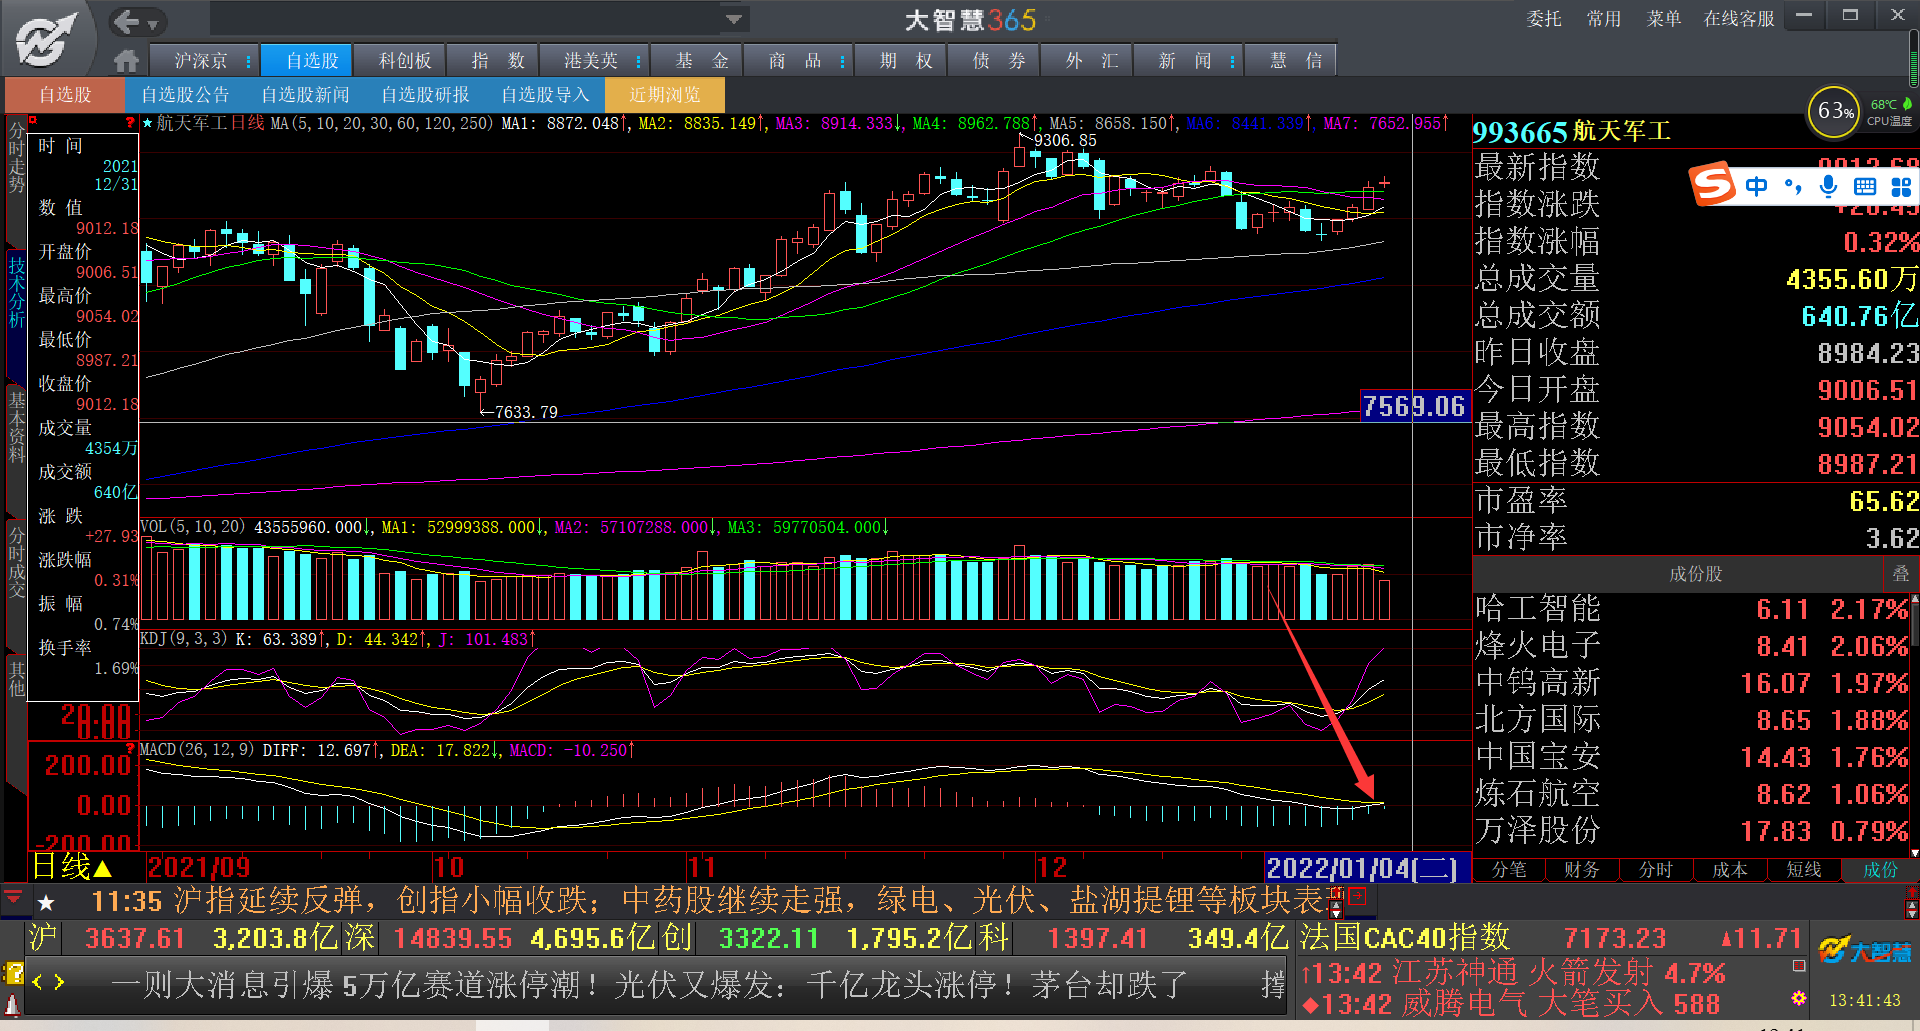Click the Sogou S logo icon

pyautogui.click(x=1713, y=184)
